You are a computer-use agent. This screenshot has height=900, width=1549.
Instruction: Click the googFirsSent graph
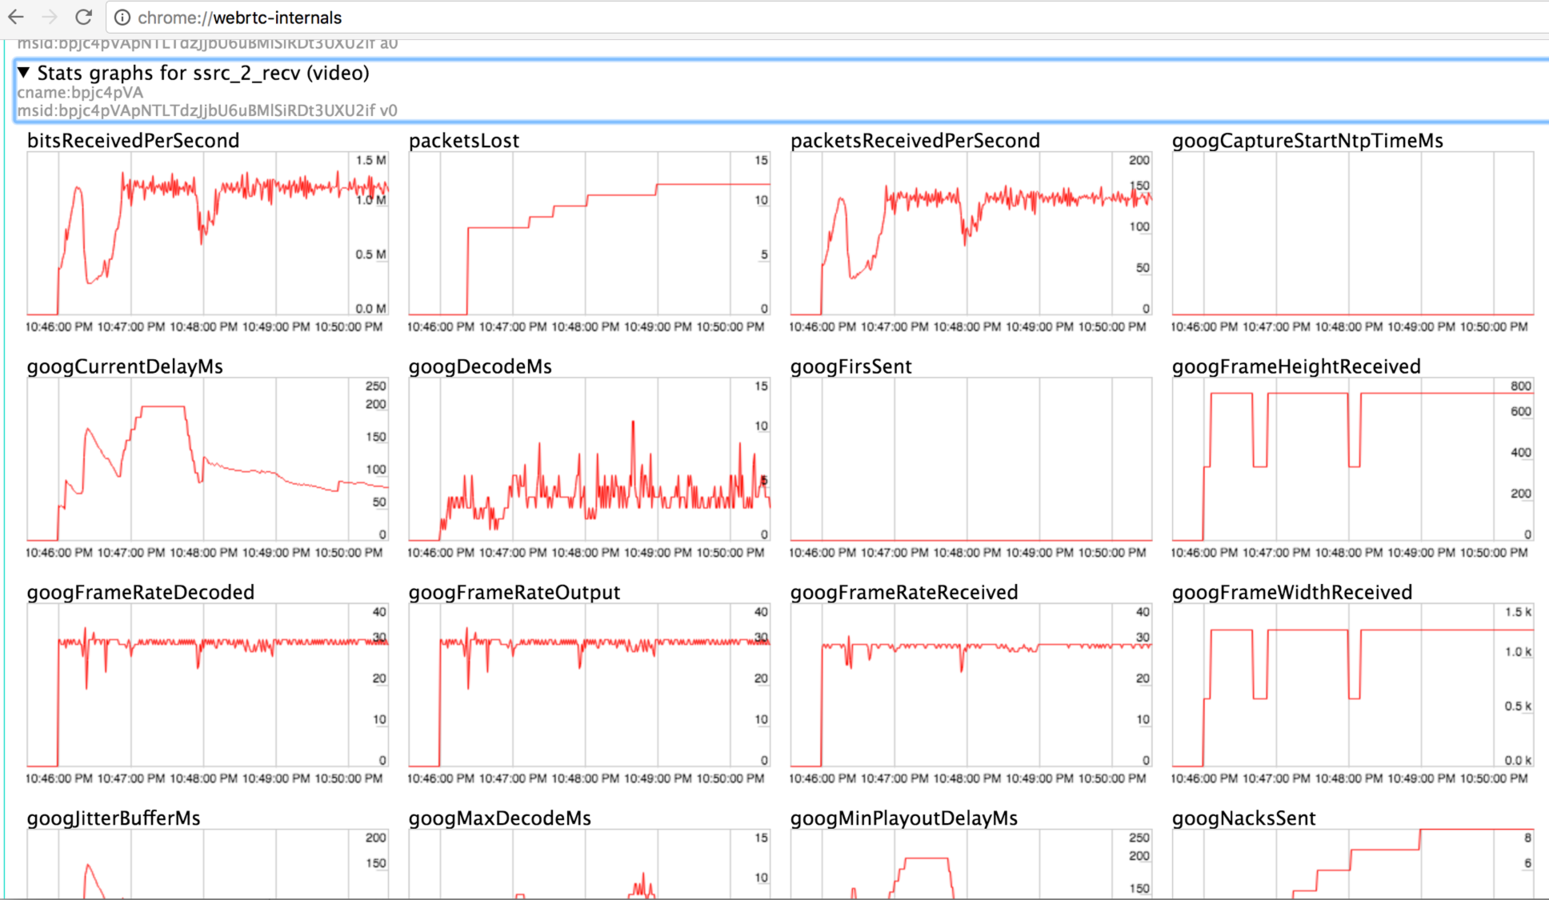[x=971, y=459]
